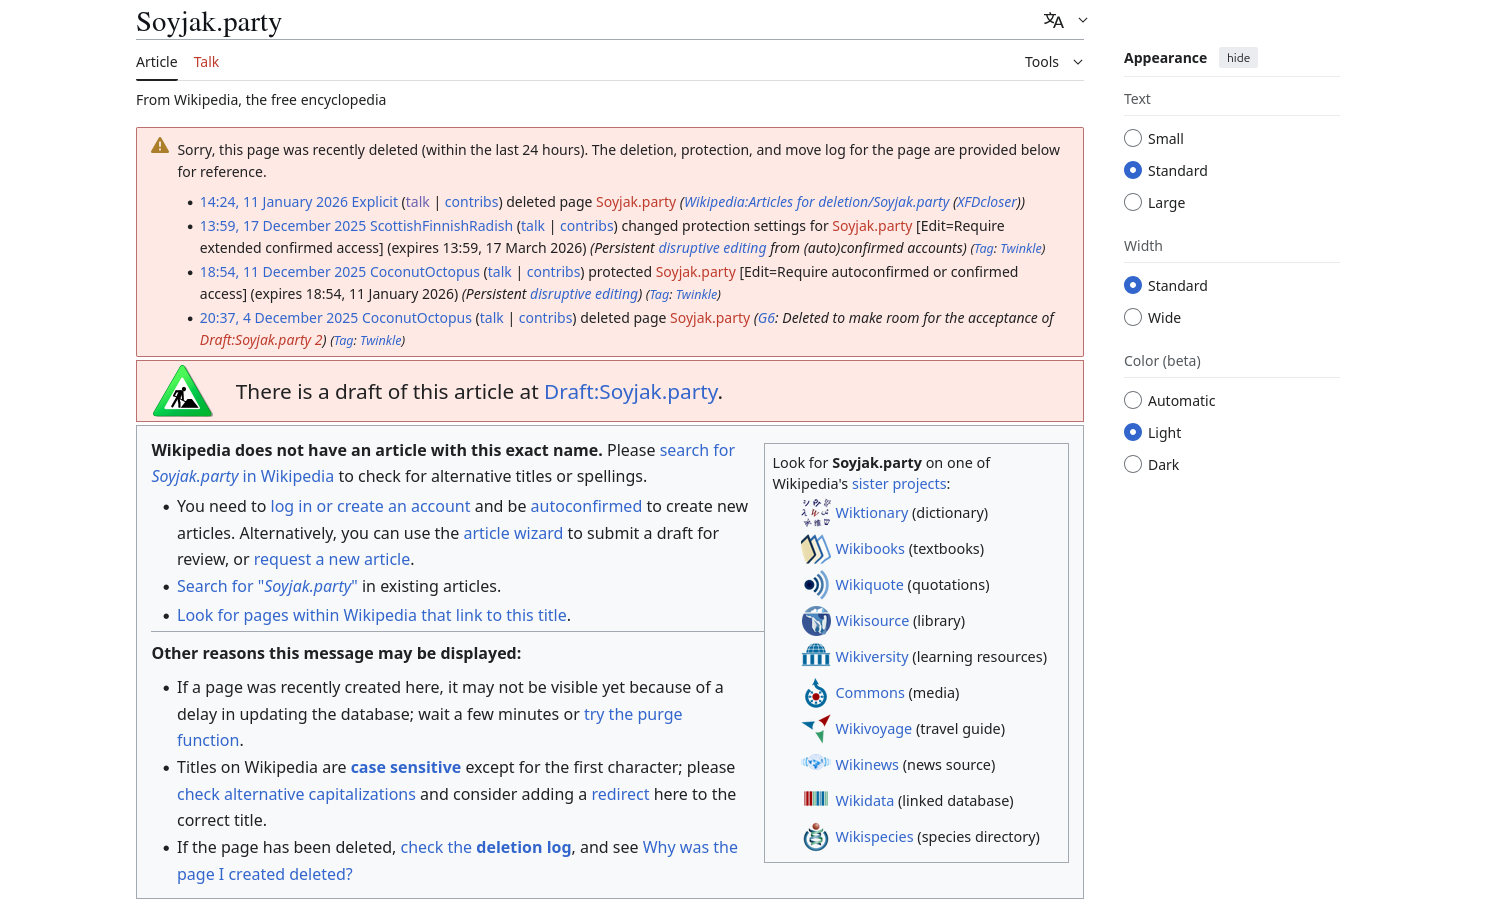The image size is (1492, 902).
Task: Click the Wikisource logo icon
Action: (x=815, y=621)
